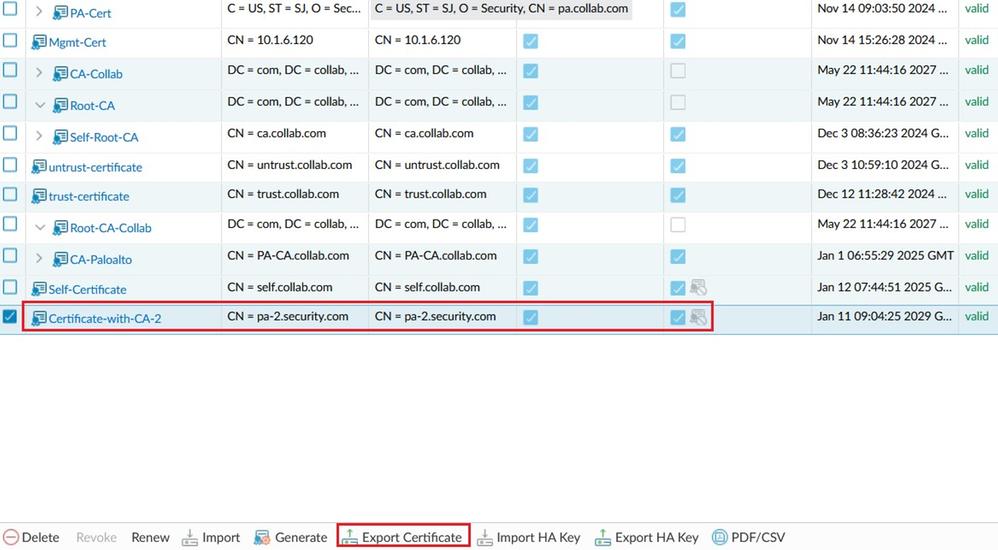998x550 pixels.
Task: Click the issuer 'CN = pa-2.security.com'
Action: [x=435, y=316]
